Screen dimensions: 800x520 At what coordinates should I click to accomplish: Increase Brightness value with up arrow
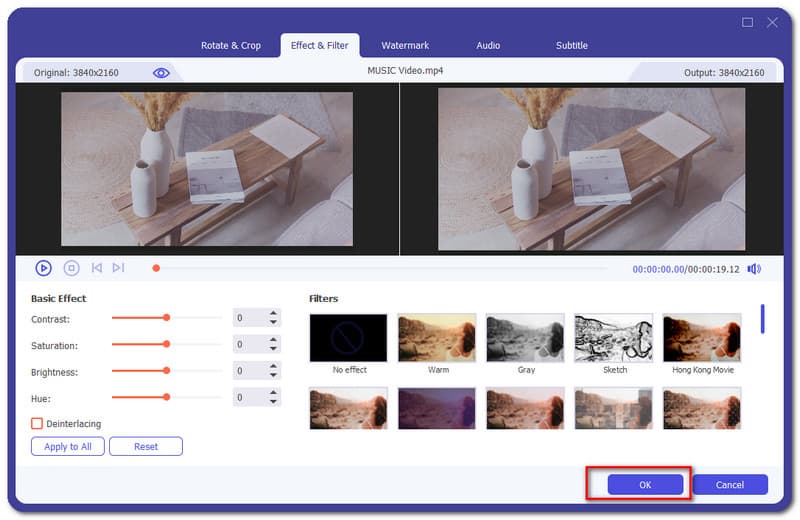[x=273, y=366]
